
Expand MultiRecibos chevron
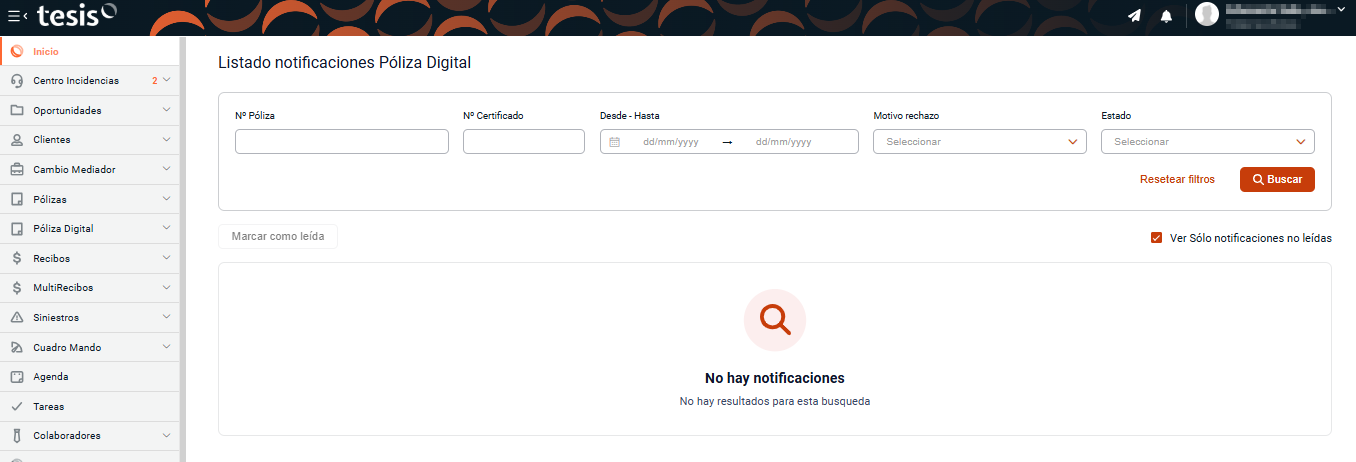coord(167,287)
